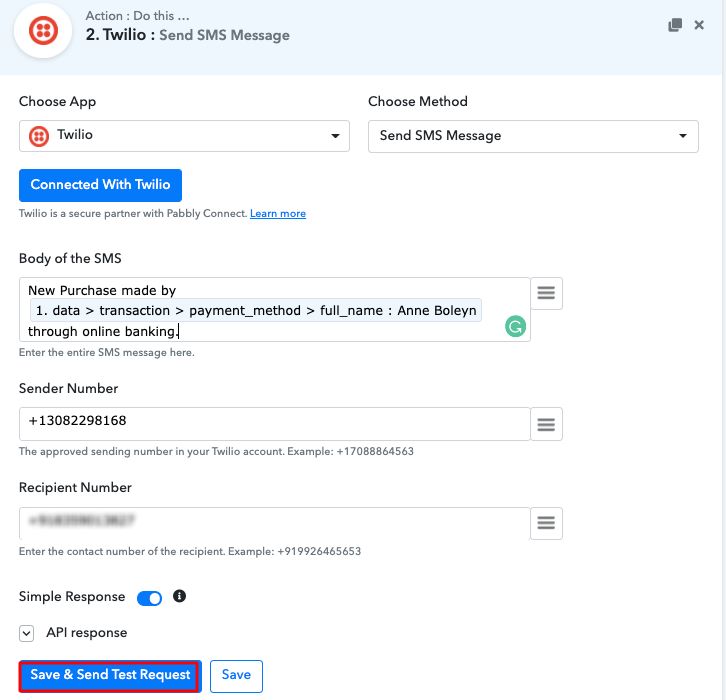Image resolution: width=726 pixels, height=700 pixels.
Task: Click the header title Send SMS Message
Action: click(x=225, y=35)
